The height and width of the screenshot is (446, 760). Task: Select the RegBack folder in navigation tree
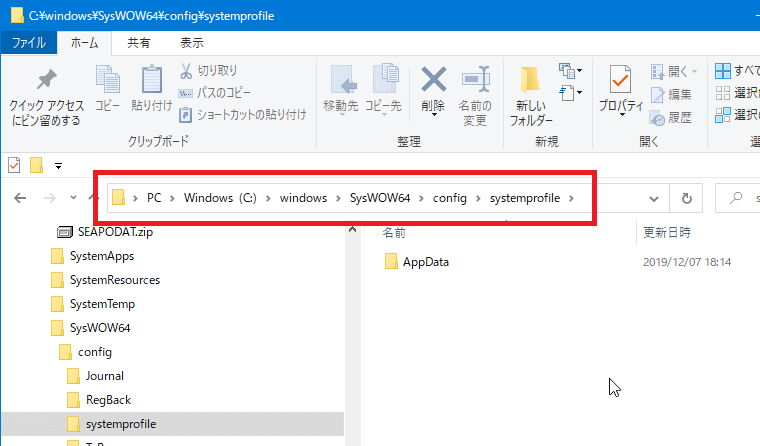108,400
